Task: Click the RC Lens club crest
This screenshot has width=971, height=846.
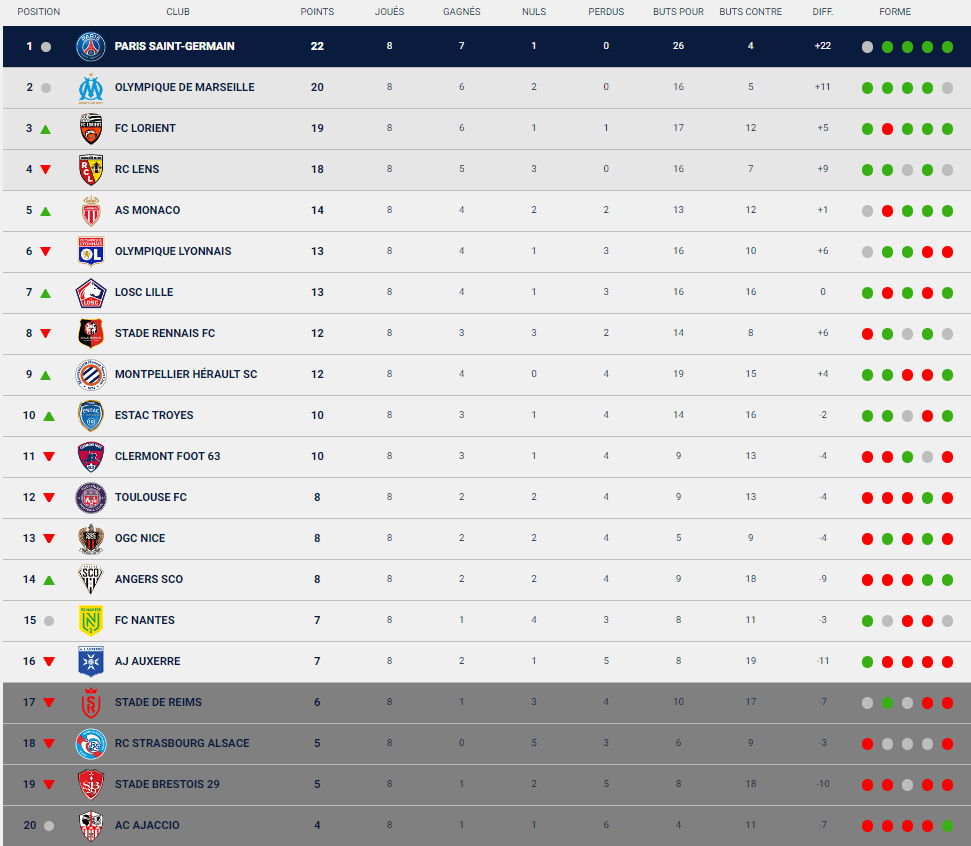Action: click(x=91, y=170)
